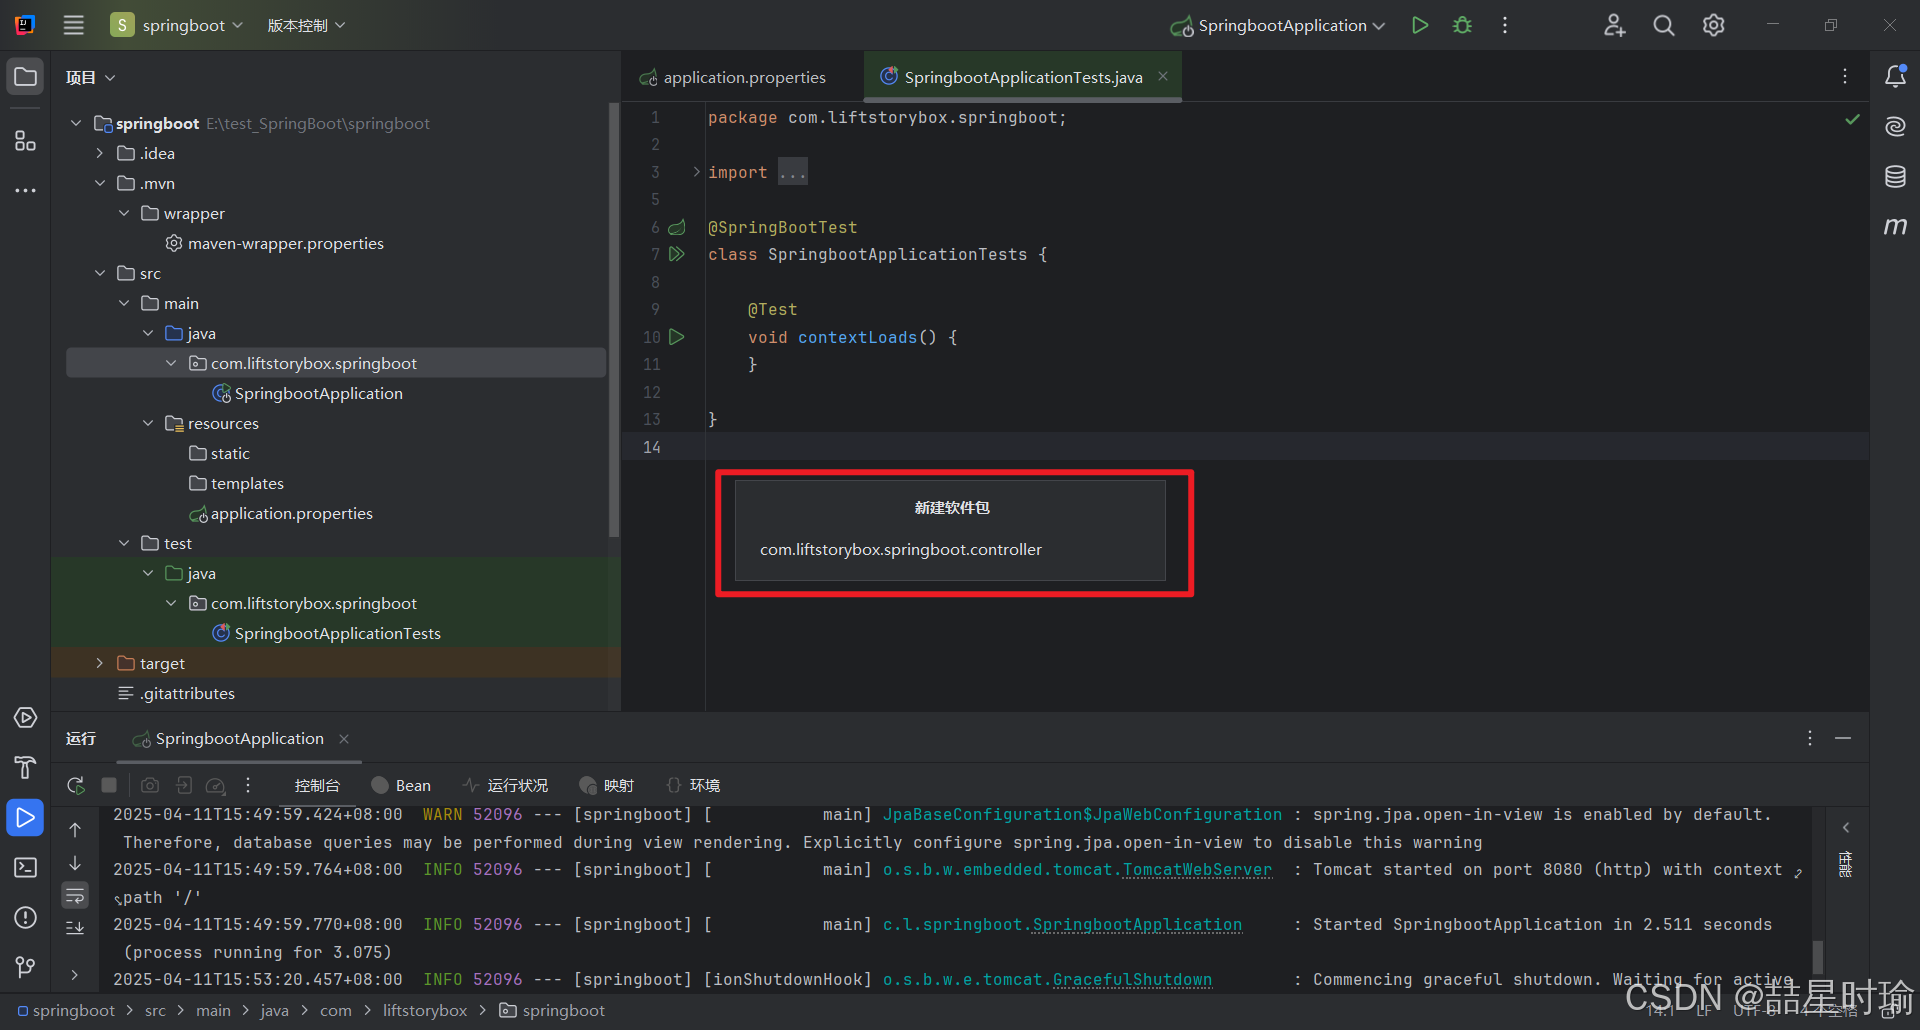The image size is (1920, 1030).
Task: Rerun SpringbootApplication in Run panel
Action: pyautogui.click(x=76, y=785)
